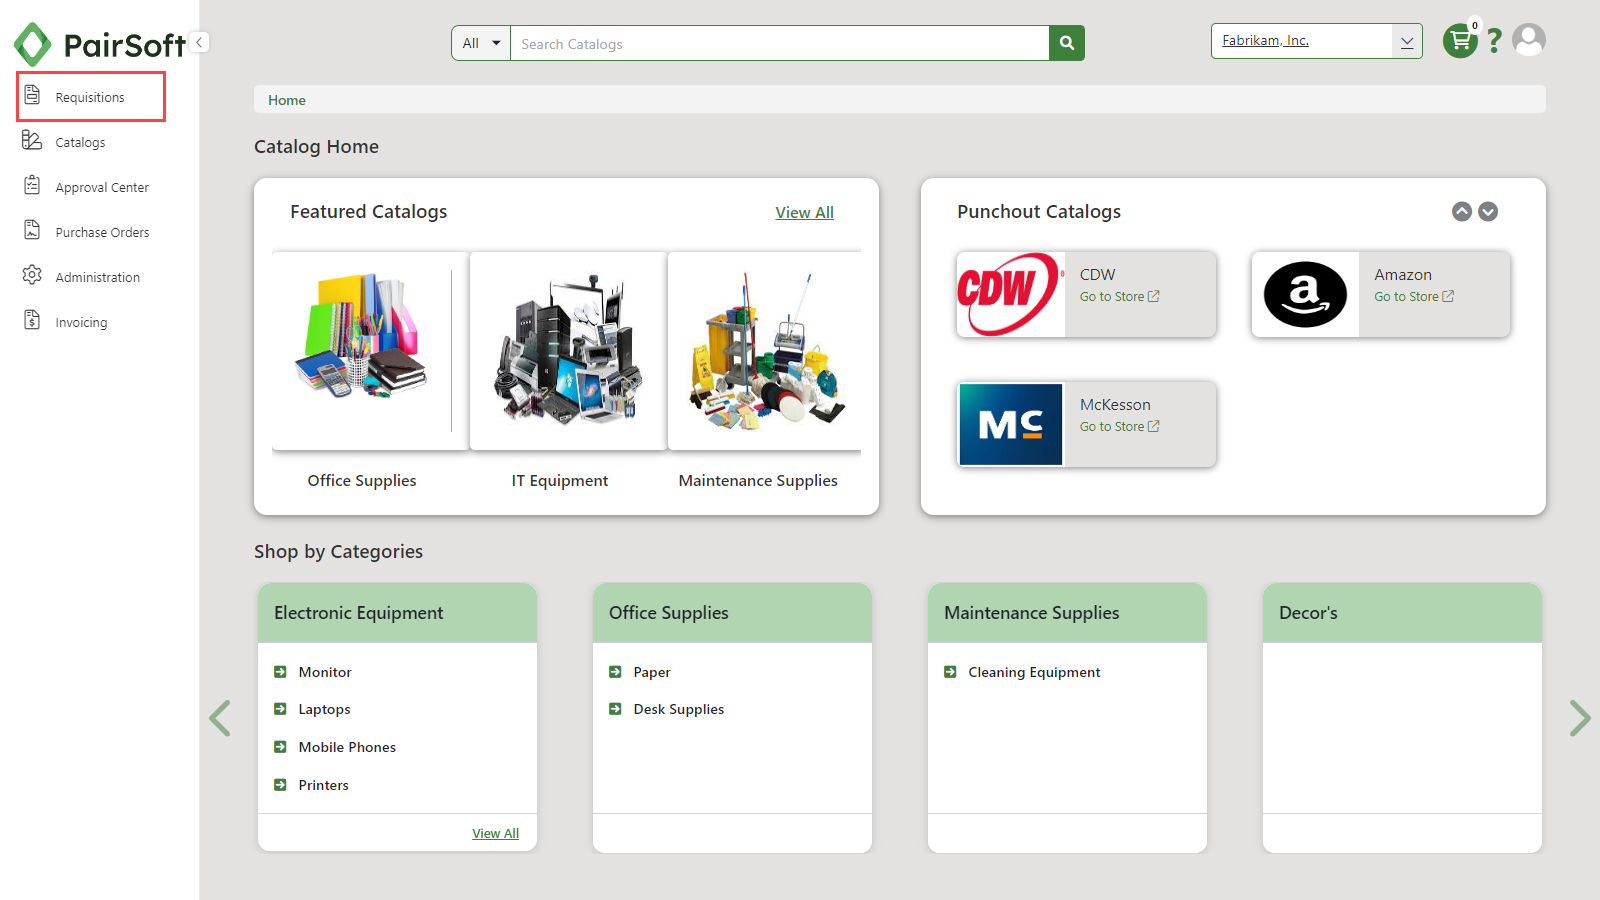The height and width of the screenshot is (900, 1600).
Task: Click the Home breadcrumb
Action: tap(287, 100)
